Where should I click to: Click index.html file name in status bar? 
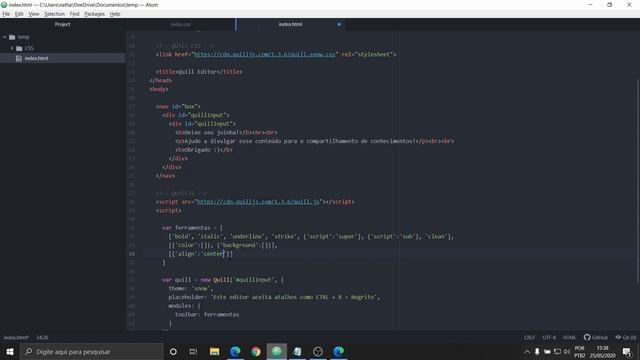coord(16,338)
